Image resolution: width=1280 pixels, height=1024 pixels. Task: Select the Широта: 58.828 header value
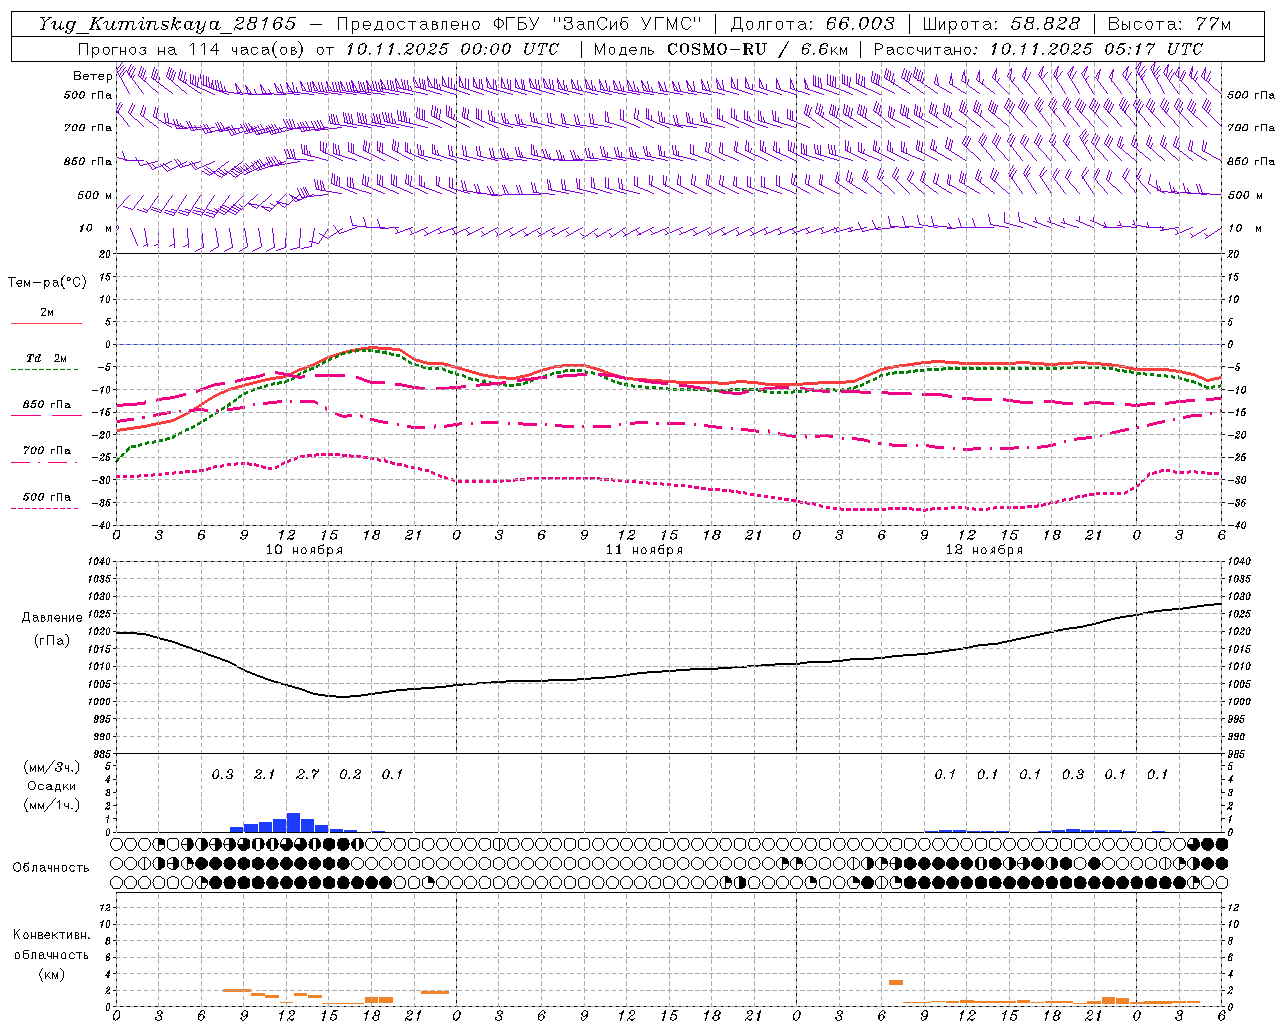(x=1001, y=24)
